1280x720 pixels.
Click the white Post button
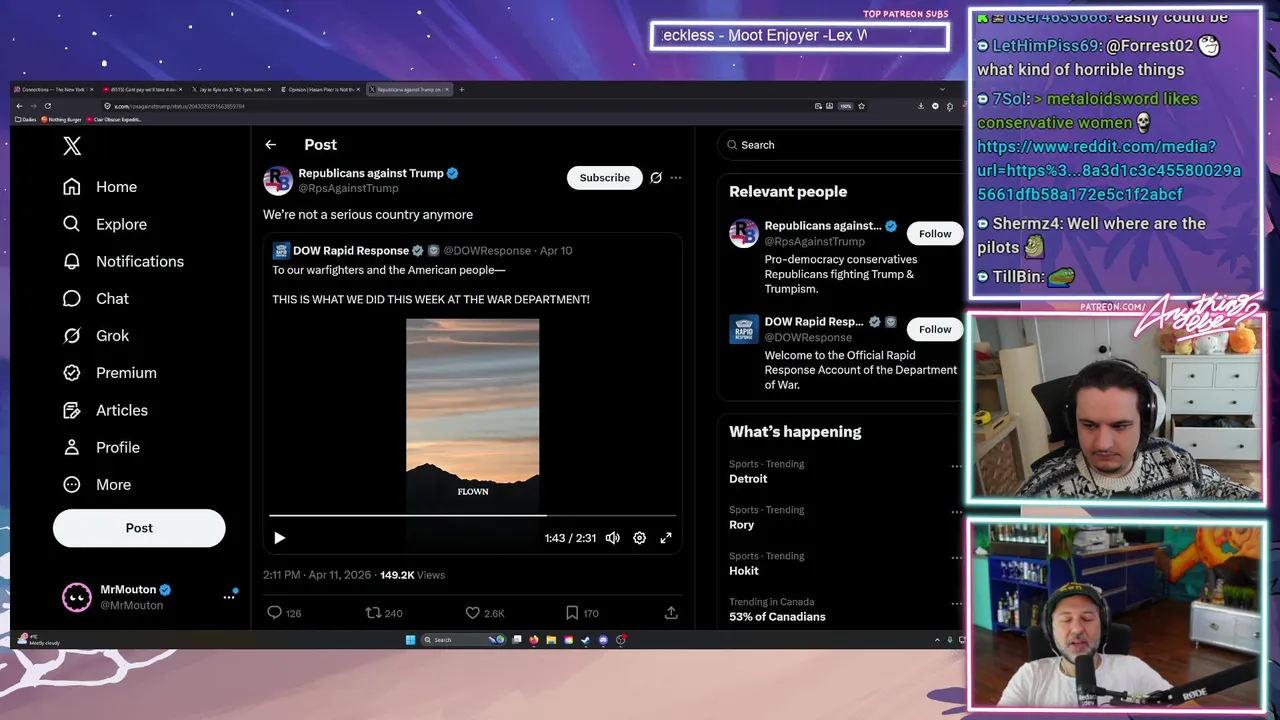click(x=139, y=528)
